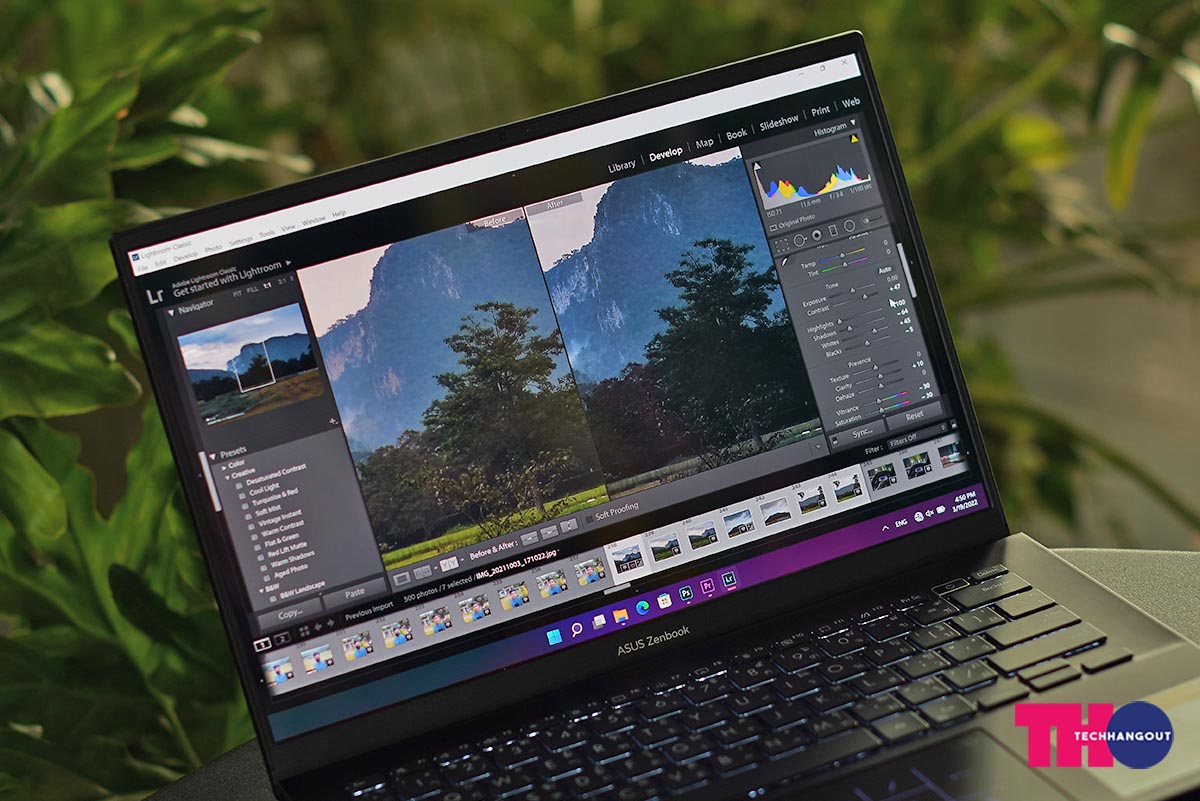This screenshot has width=1200, height=801.
Task: Open the Web module
Action: point(851,103)
